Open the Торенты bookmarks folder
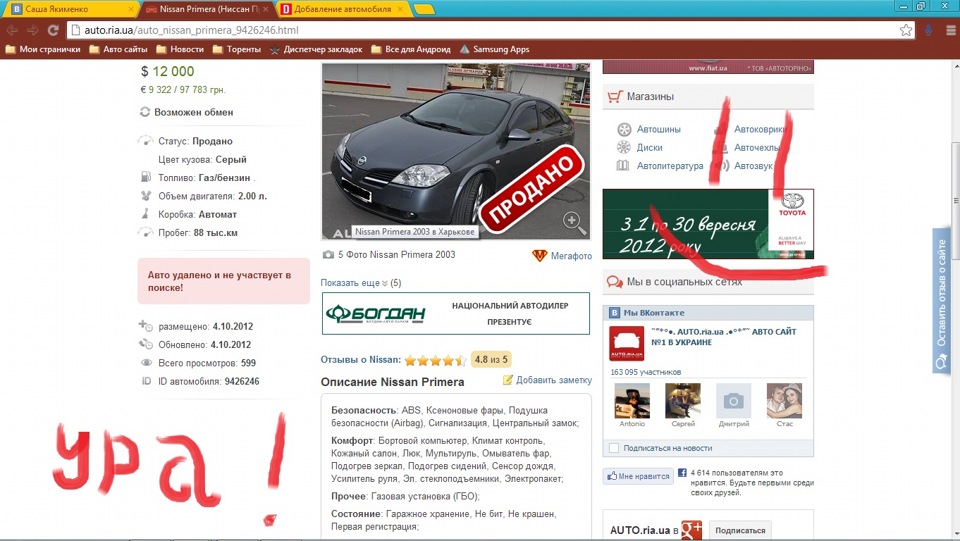Image resolution: width=960 pixels, height=541 pixels. pyautogui.click(x=236, y=49)
